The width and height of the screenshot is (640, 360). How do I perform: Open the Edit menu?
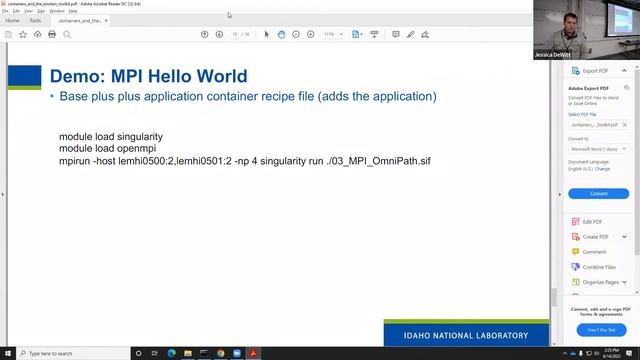[x=16, y=11]
